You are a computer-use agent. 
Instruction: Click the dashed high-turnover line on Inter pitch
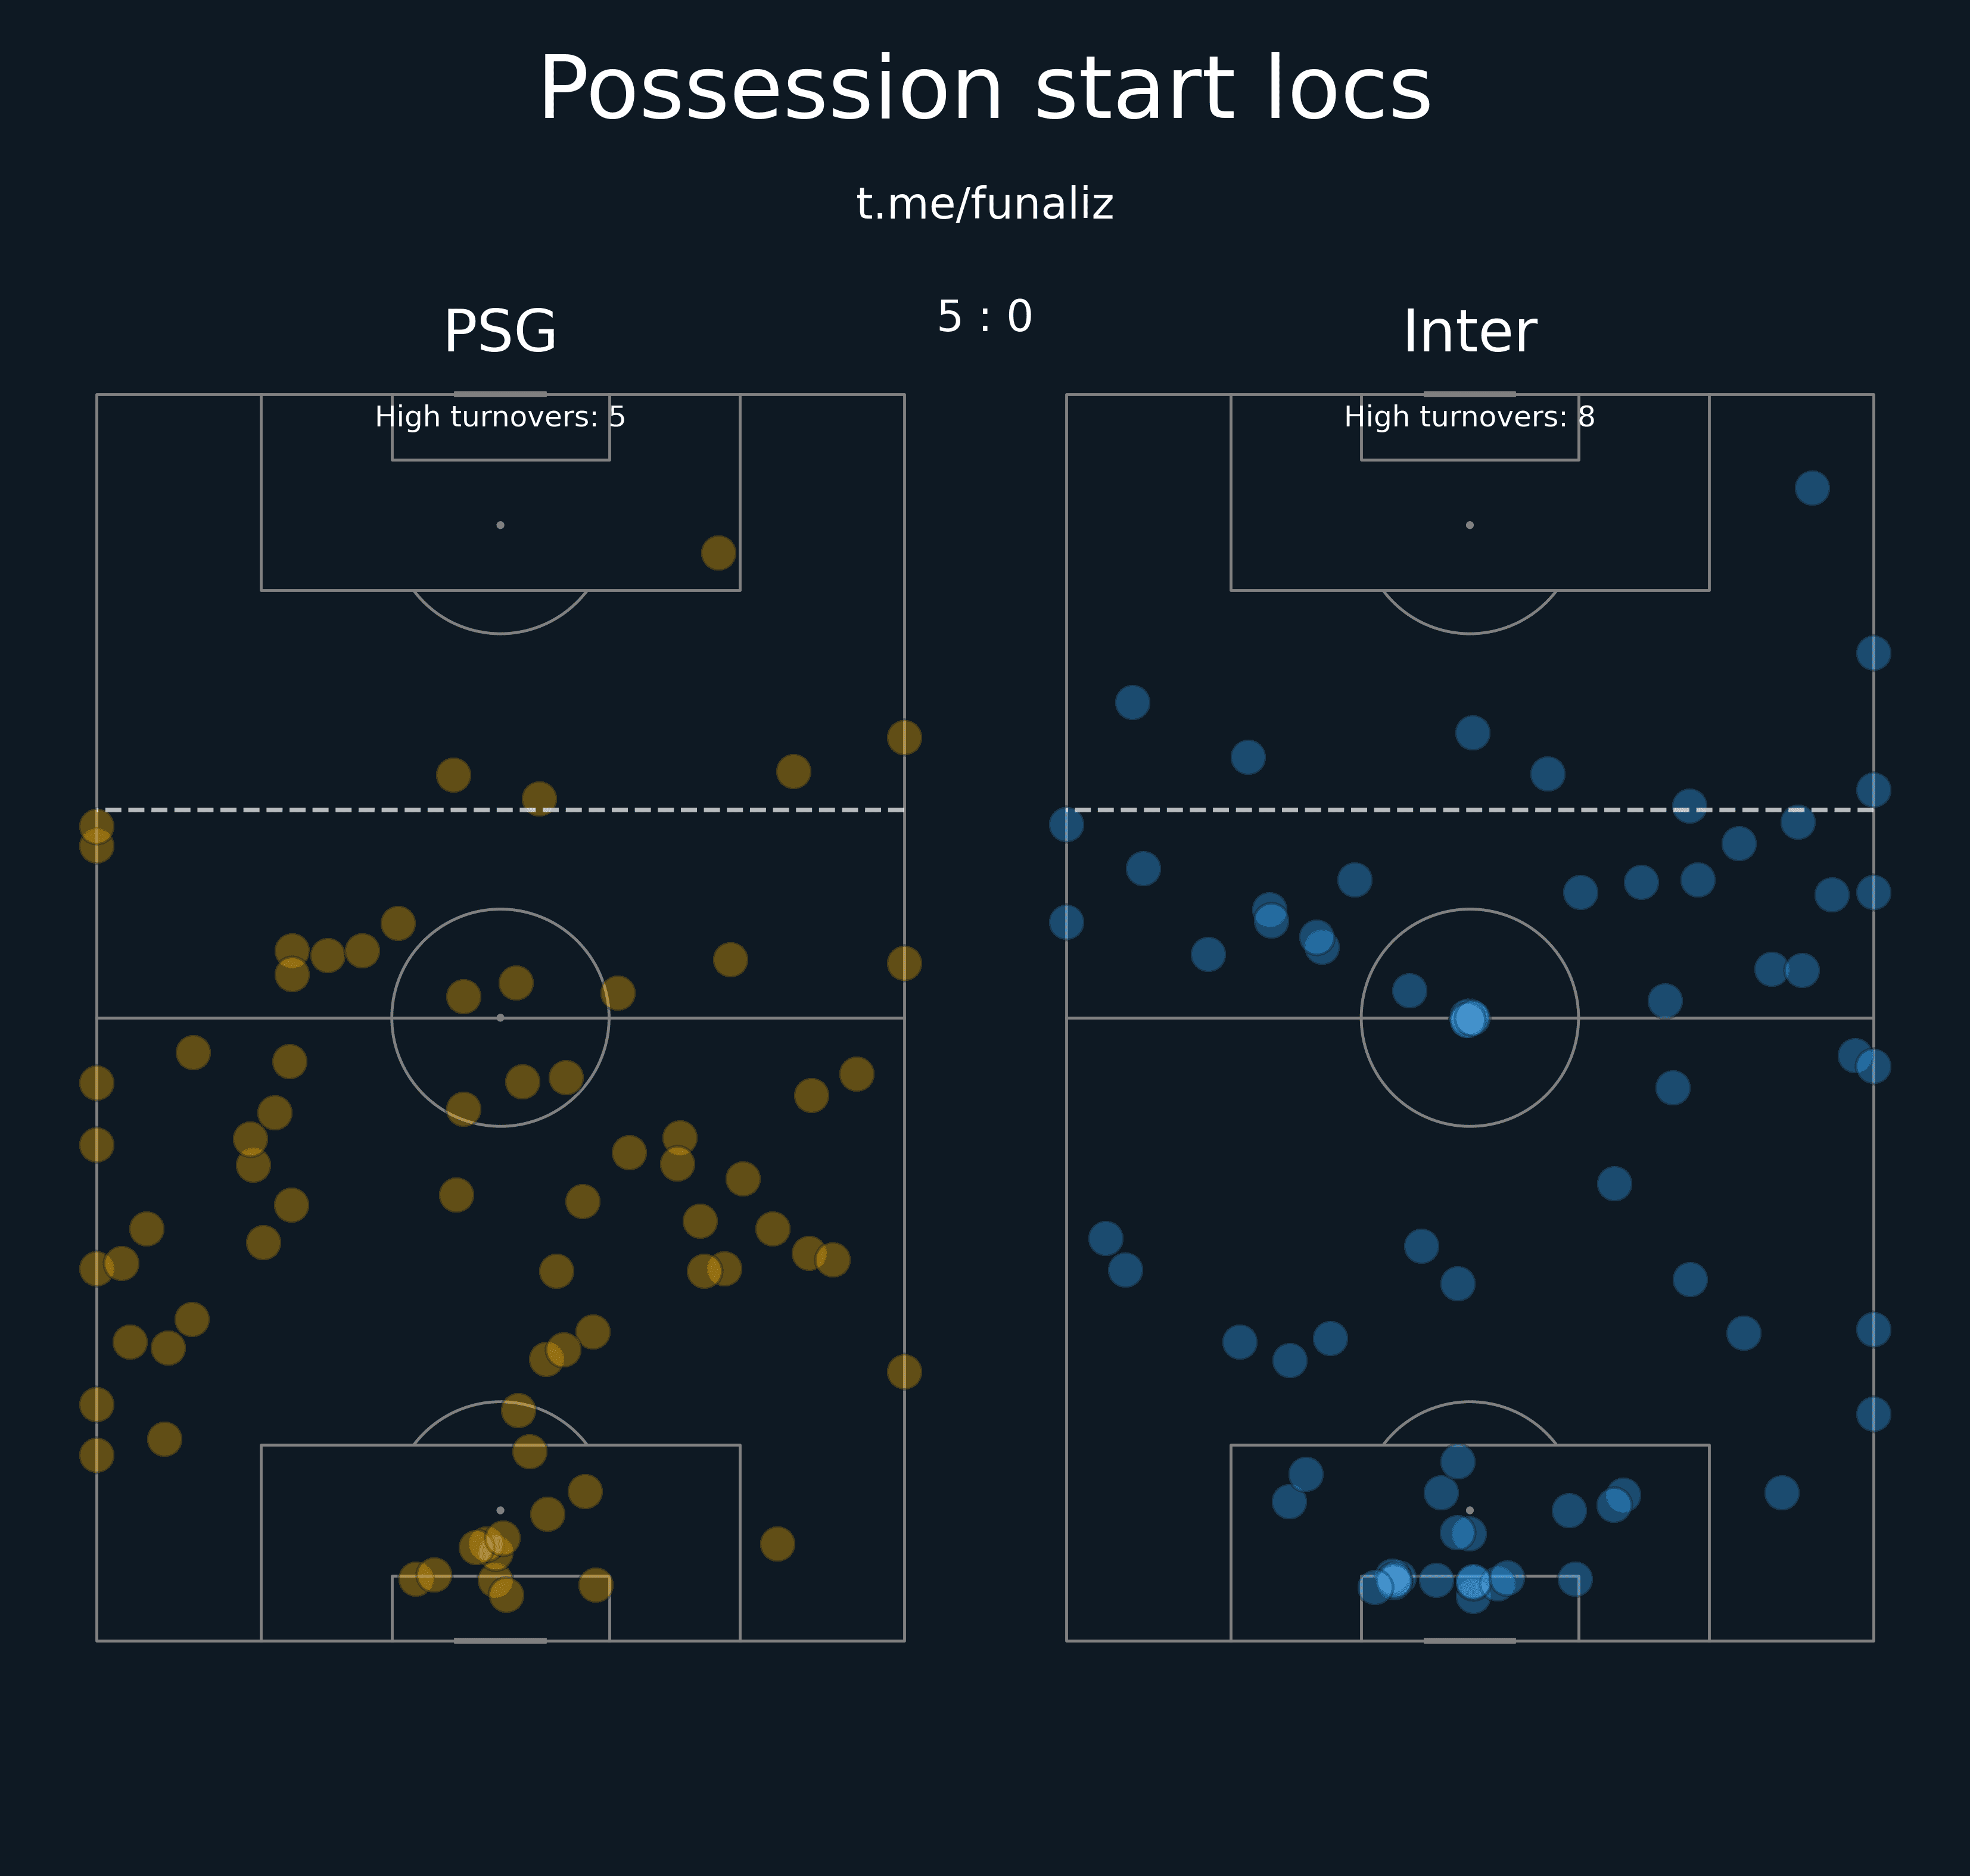pos(1469,810)
